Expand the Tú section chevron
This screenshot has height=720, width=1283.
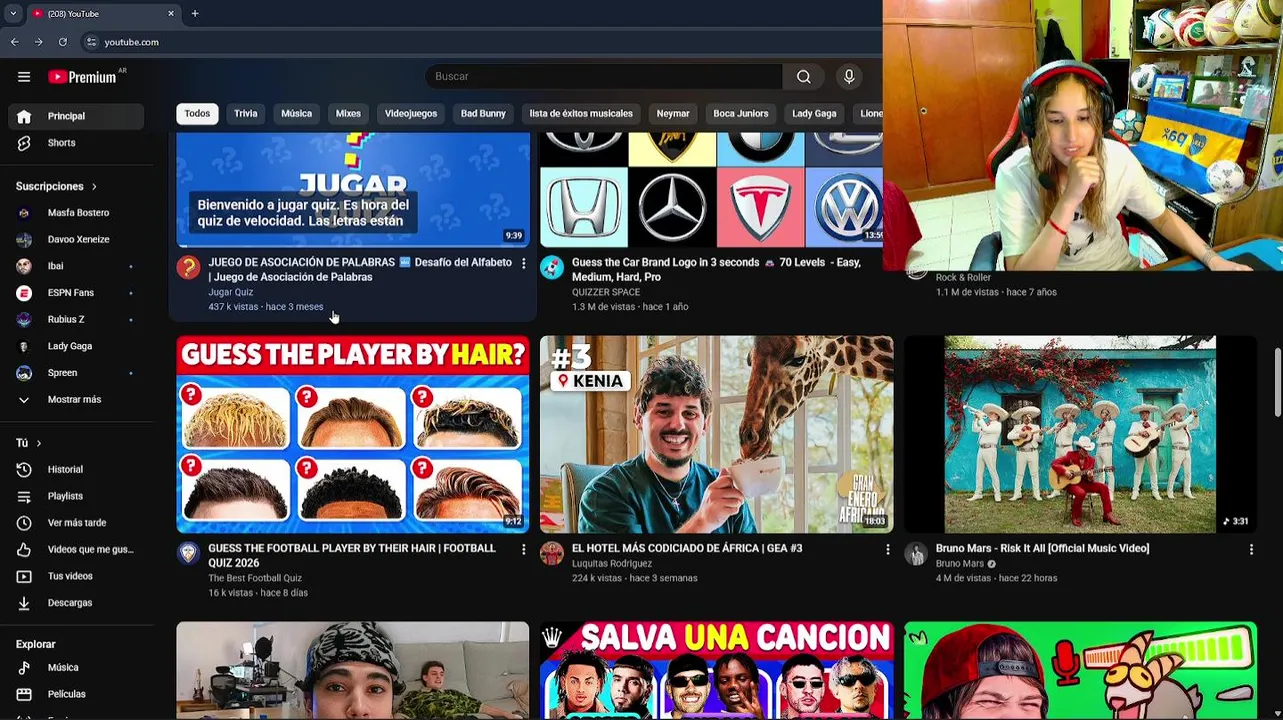pyautogui.click(x=39, y=443)
